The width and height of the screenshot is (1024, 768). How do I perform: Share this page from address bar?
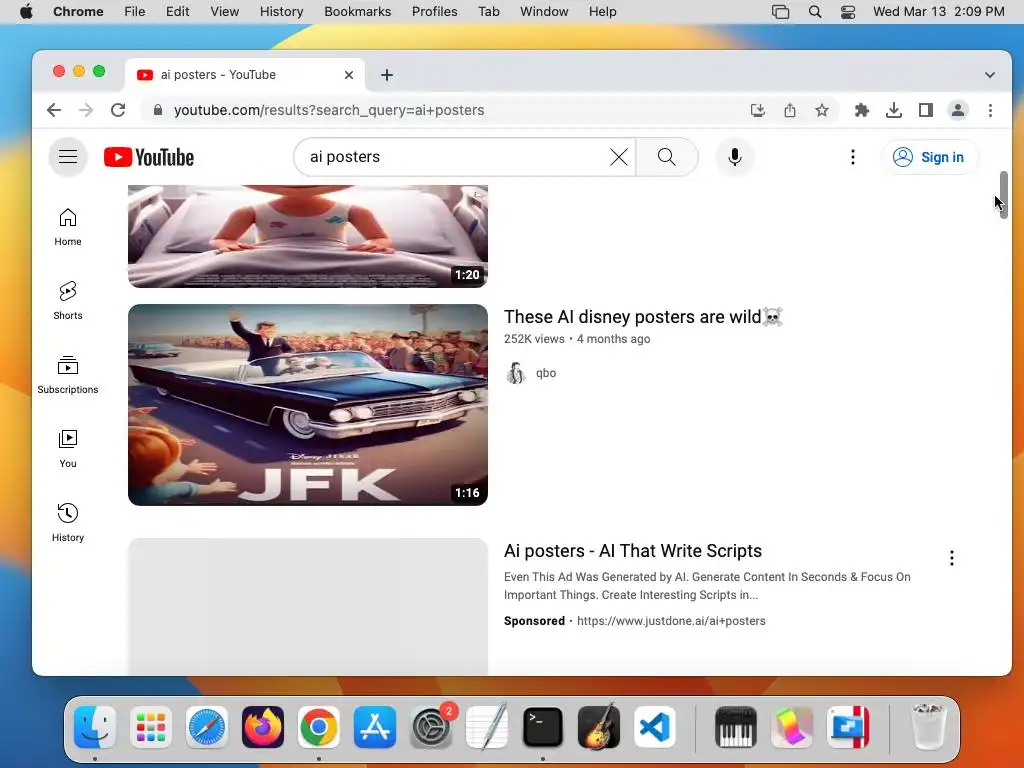pos(790,110)
